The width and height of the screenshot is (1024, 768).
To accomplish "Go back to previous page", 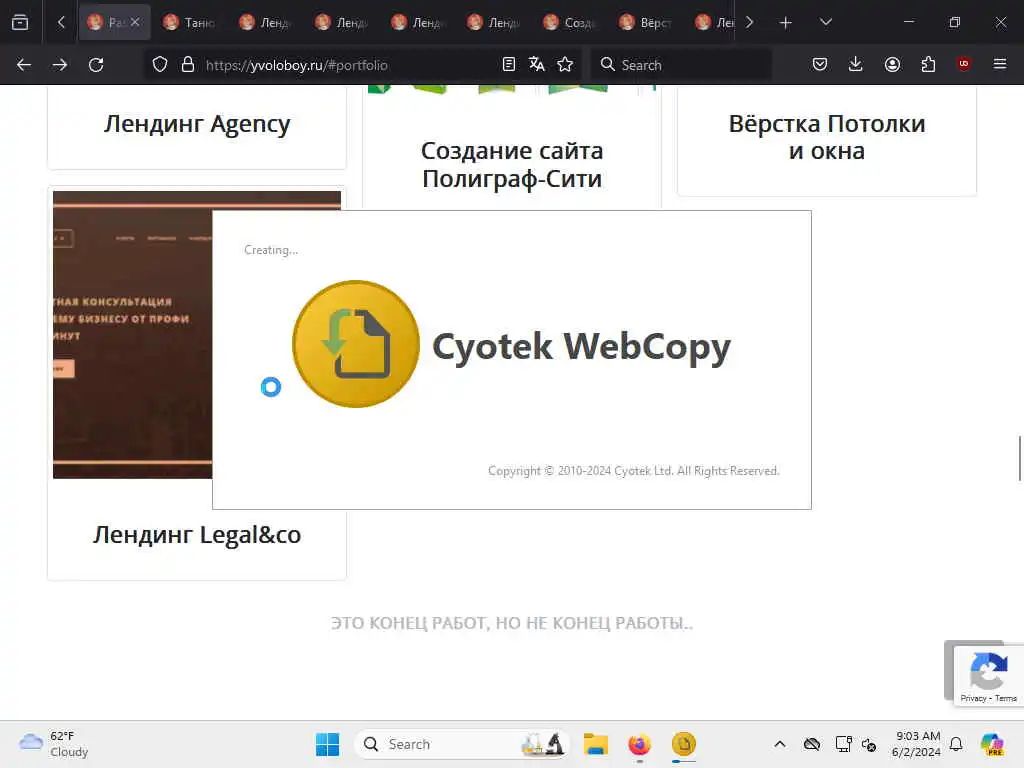I will [x=24, y=65].
